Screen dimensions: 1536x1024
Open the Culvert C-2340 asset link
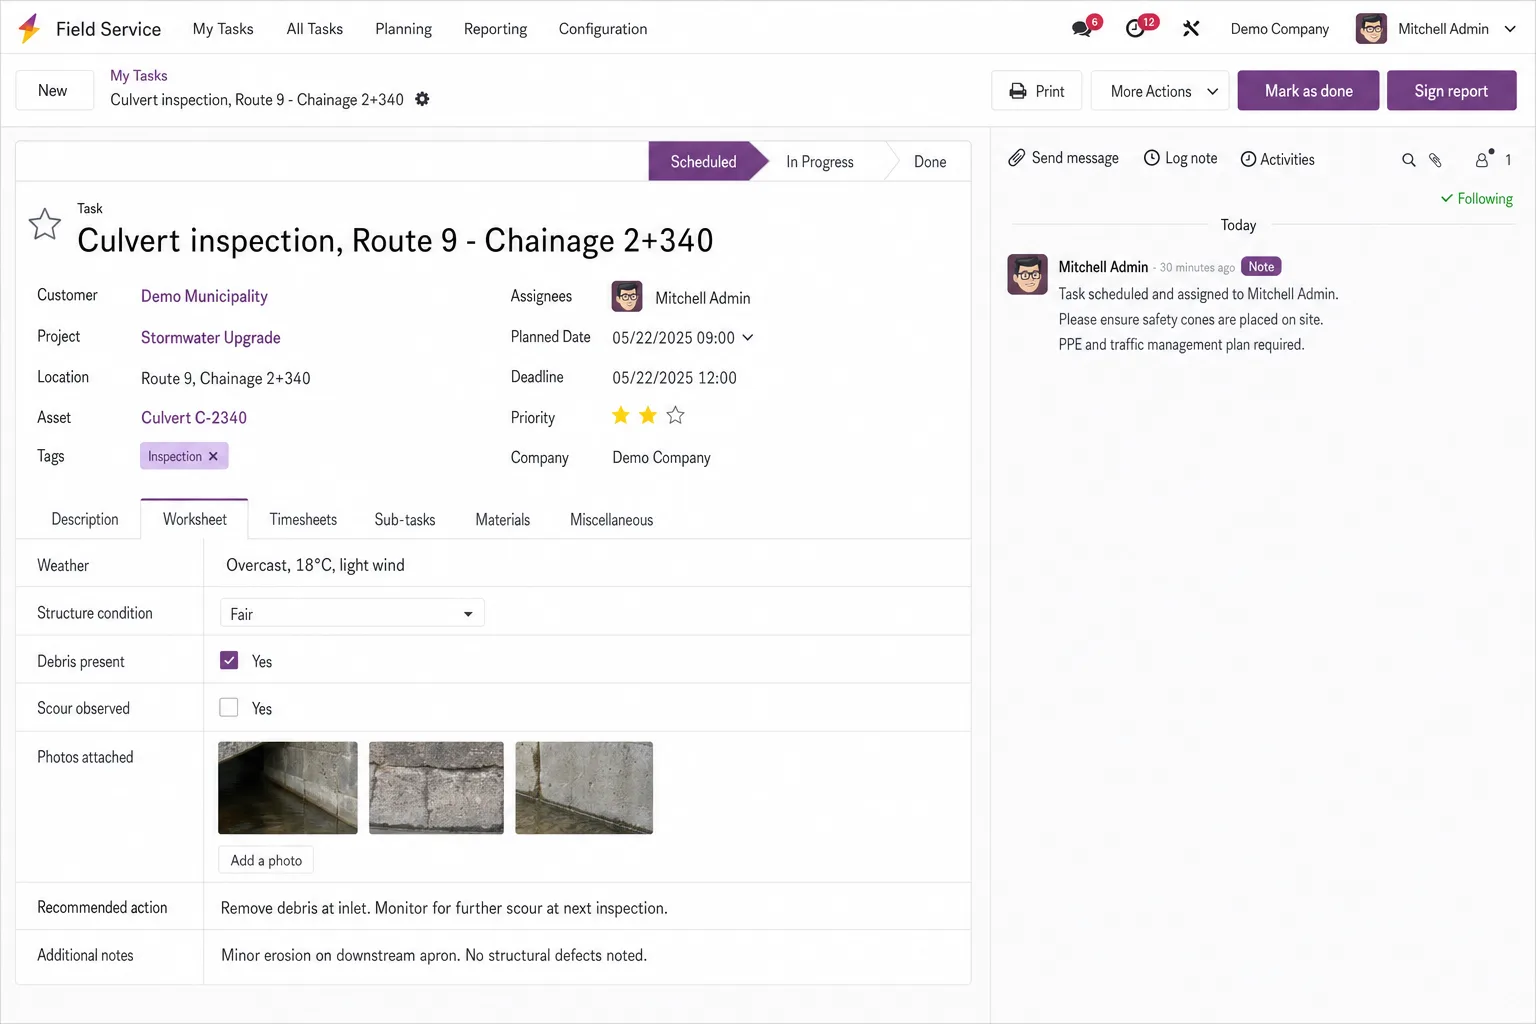pyautogui.click(x=194, y=417)
